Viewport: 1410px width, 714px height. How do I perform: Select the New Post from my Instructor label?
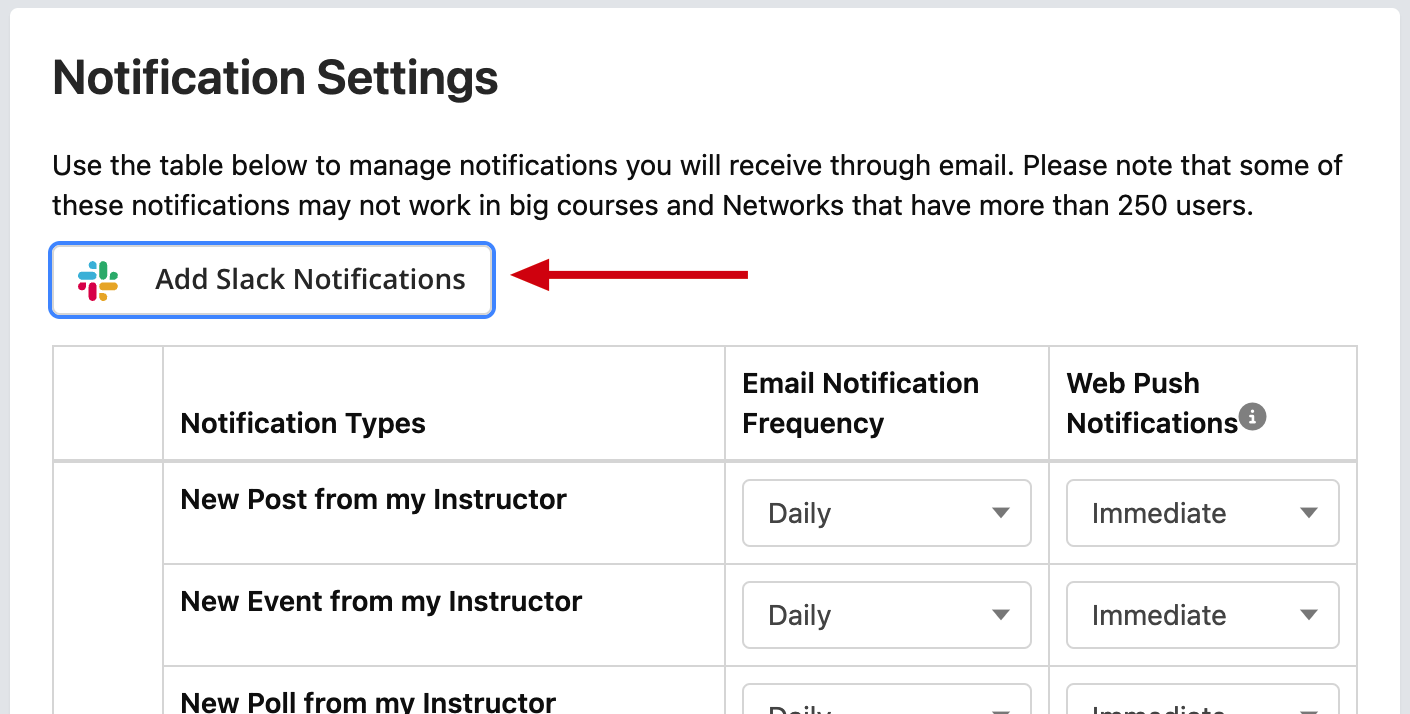[373, 499]
